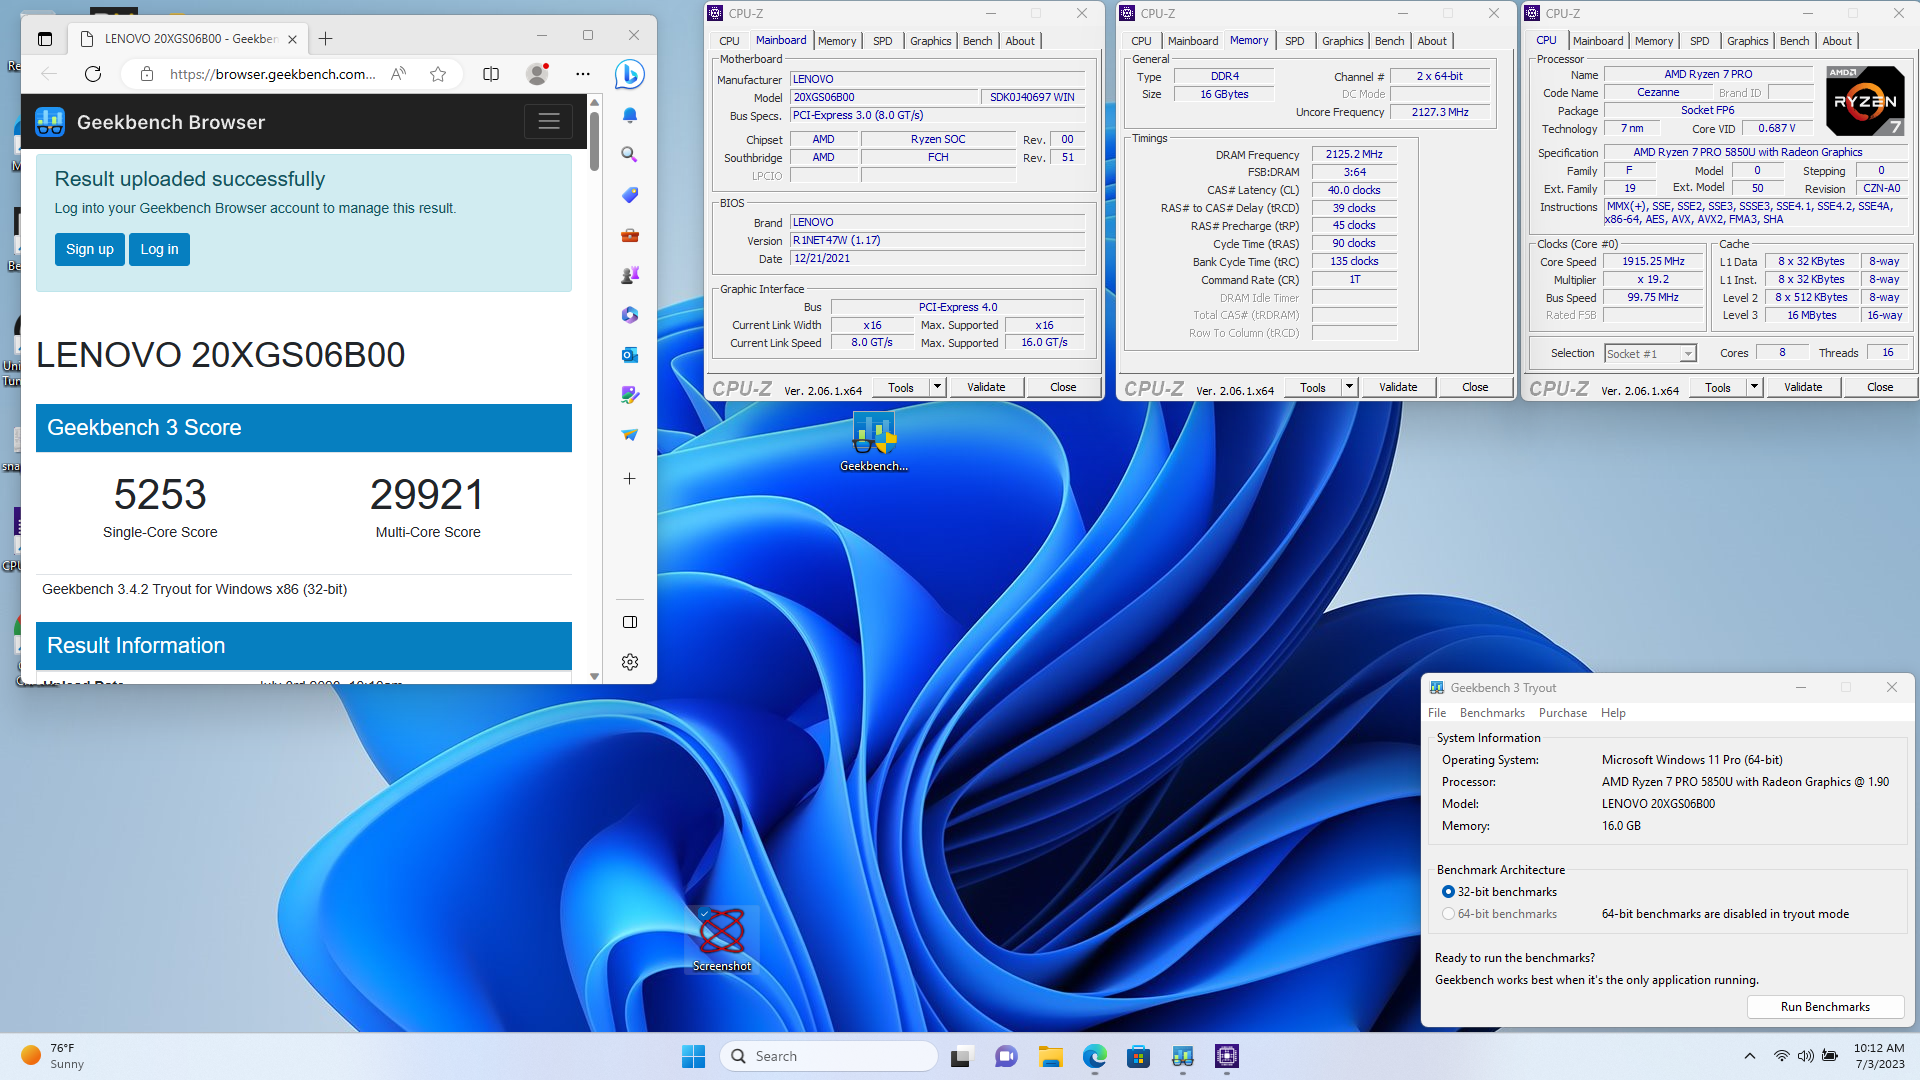Open Edge tab actions menu icon

pos(45,39)
